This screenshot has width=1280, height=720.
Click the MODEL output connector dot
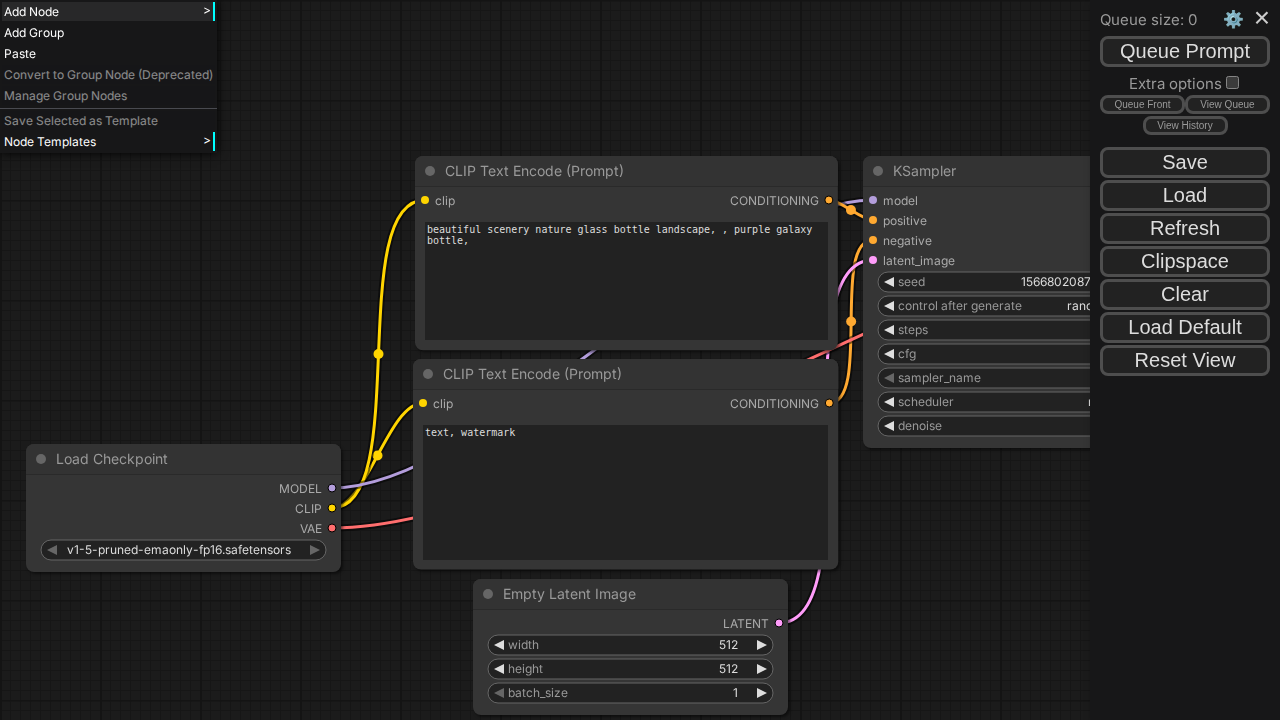332,488
